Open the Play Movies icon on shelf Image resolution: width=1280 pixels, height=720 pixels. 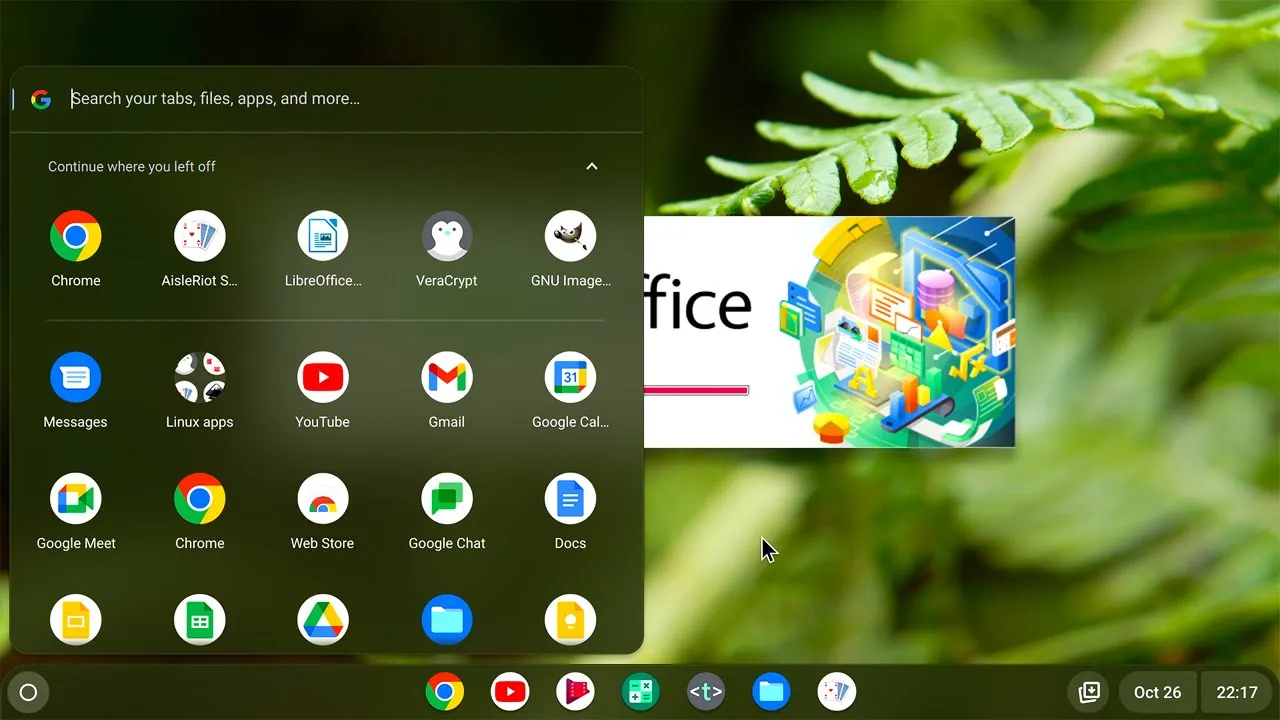click(575, 692)
